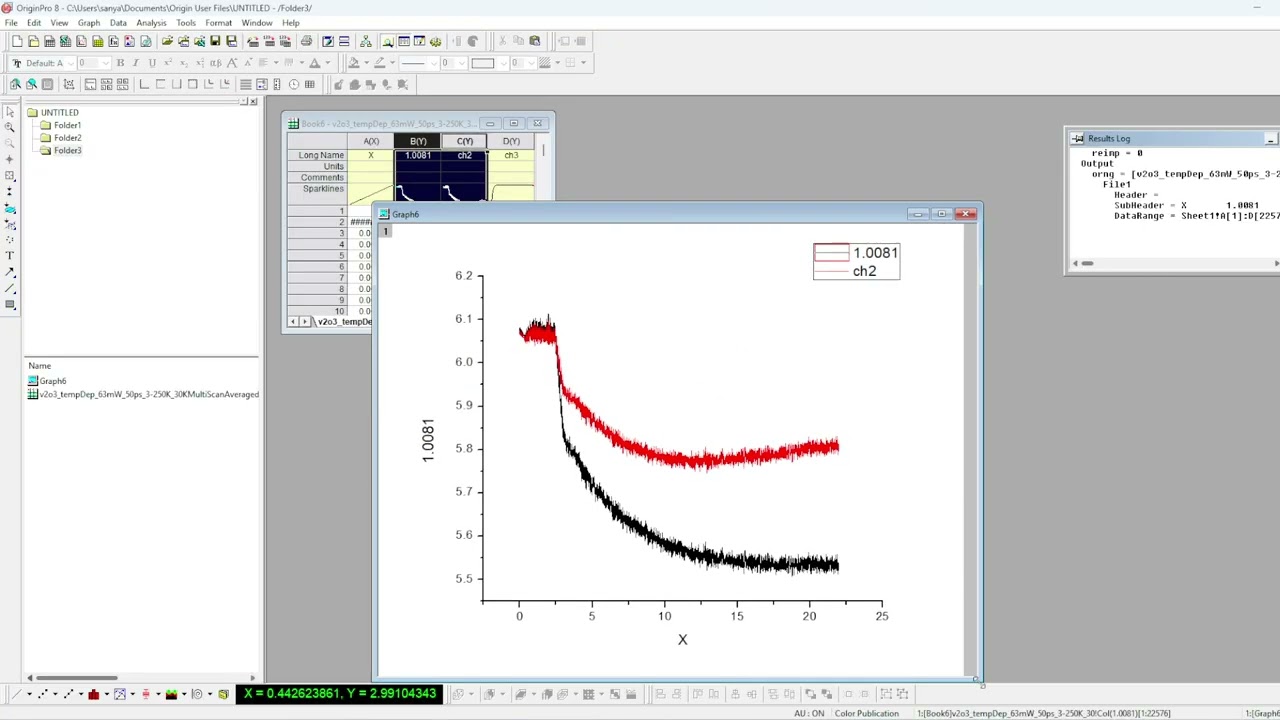The image size is (1280, 720).
Task: Open the font color dropdown arrow
Action: coord(326,63)
